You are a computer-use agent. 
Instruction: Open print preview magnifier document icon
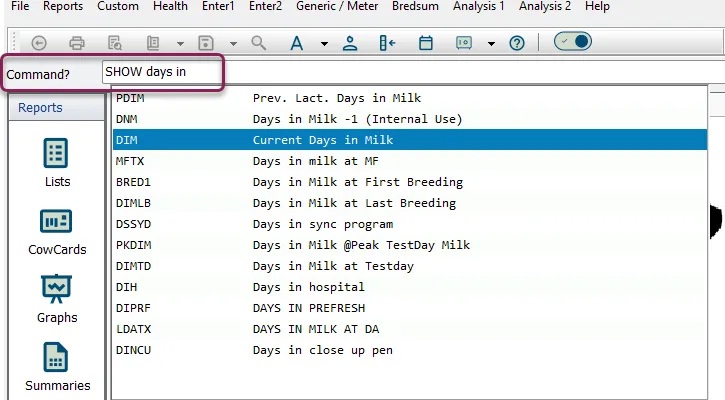click(115, 43)
